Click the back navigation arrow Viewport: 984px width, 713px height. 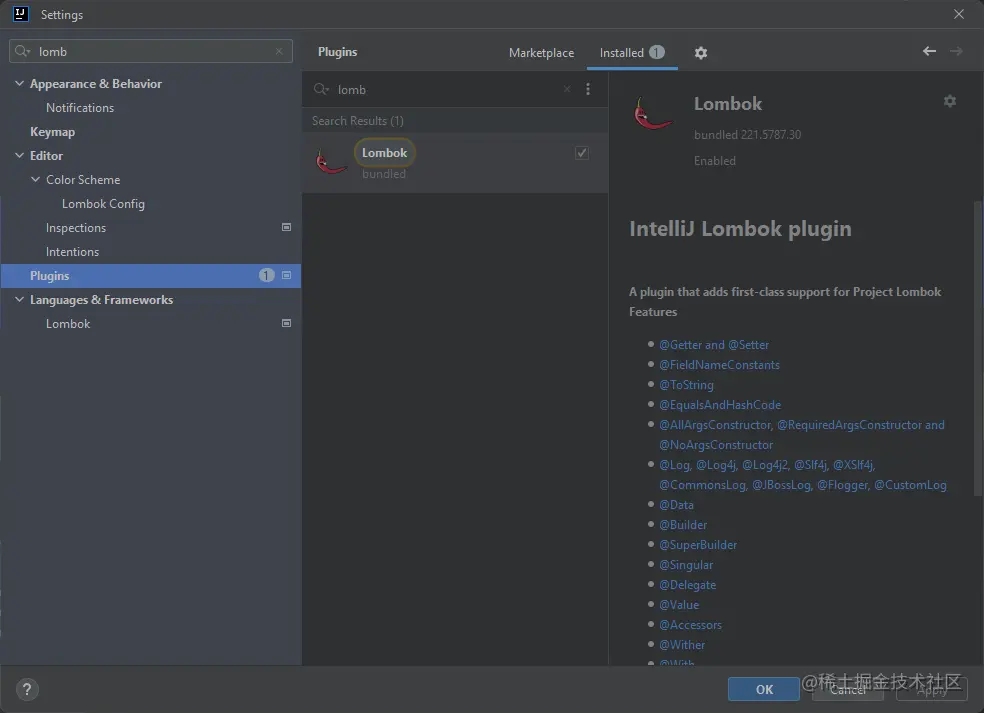(929, 51)
